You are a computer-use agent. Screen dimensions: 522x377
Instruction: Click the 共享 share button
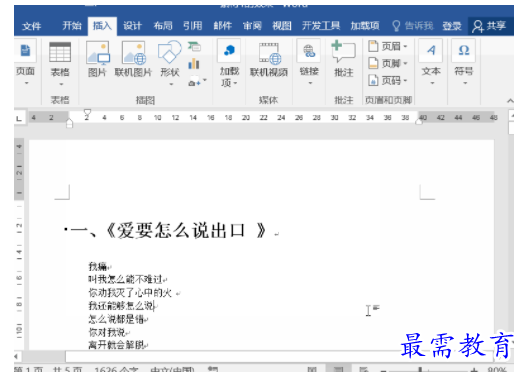tap(489, 26)
